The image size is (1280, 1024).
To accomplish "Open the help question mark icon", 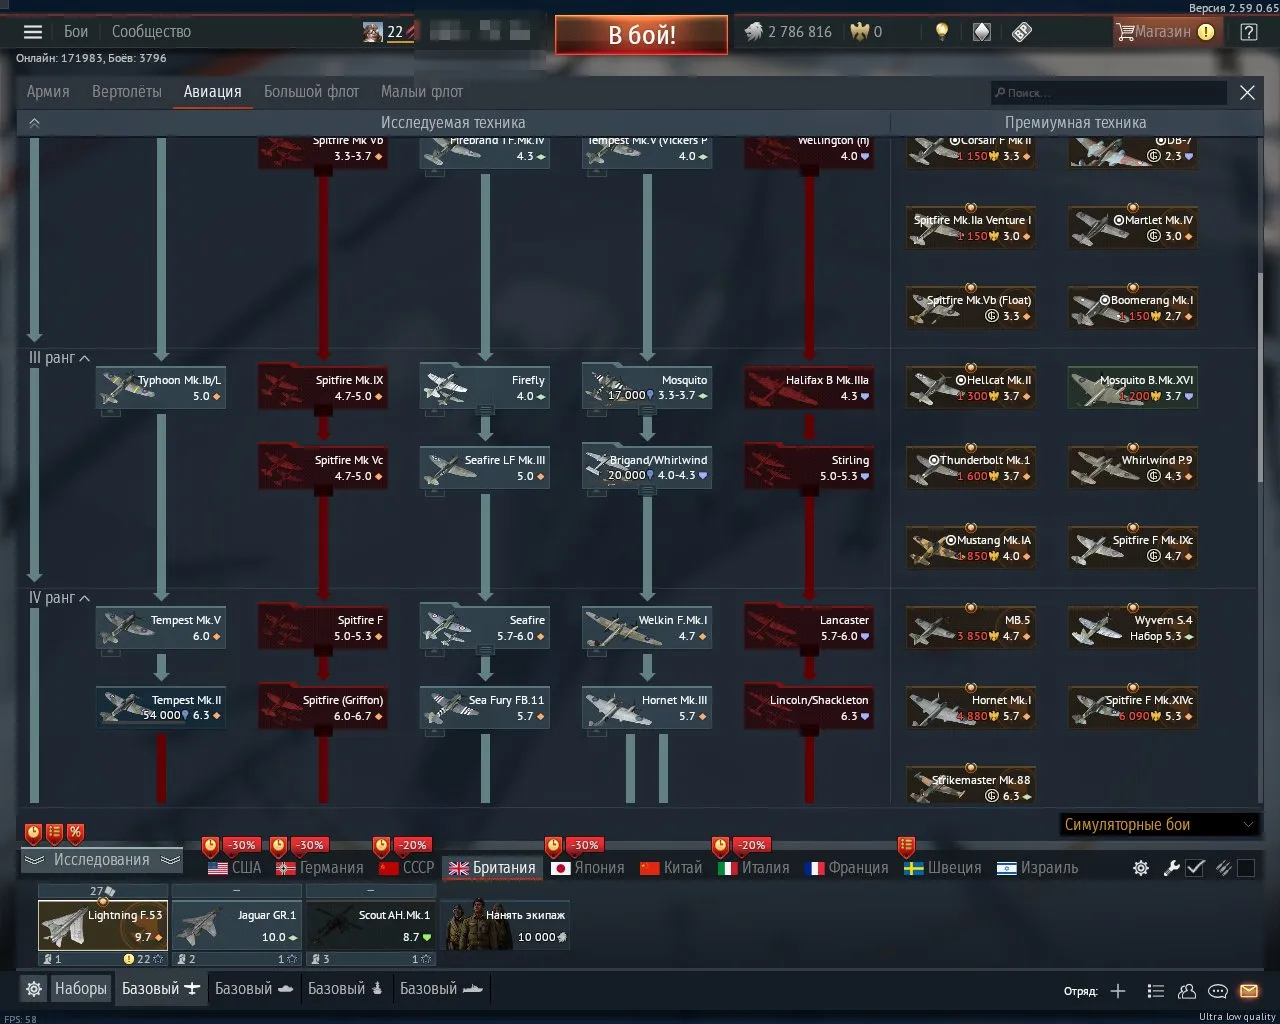I will (x=1248, y=32).
